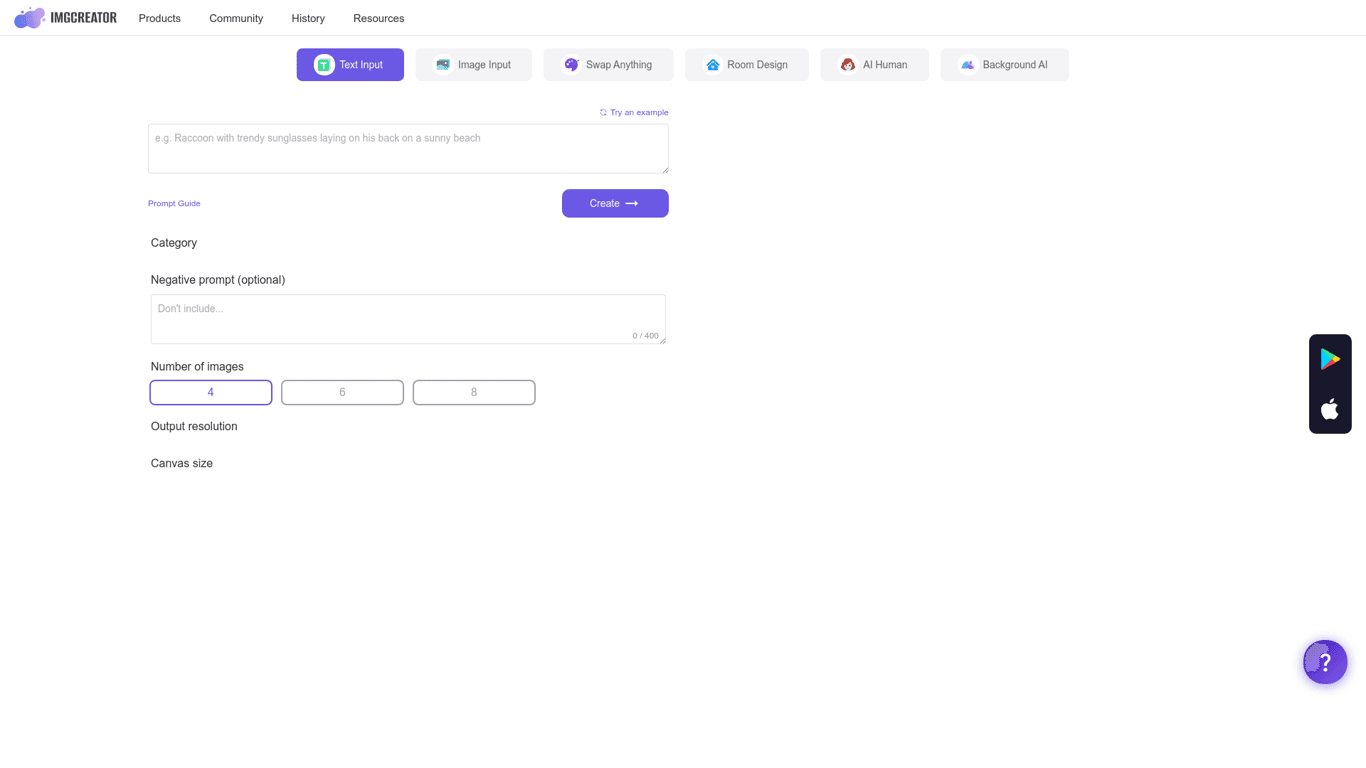Open the Prompt Guide link
Viewport: 1366px width, 768px height.
coord(174,203)
